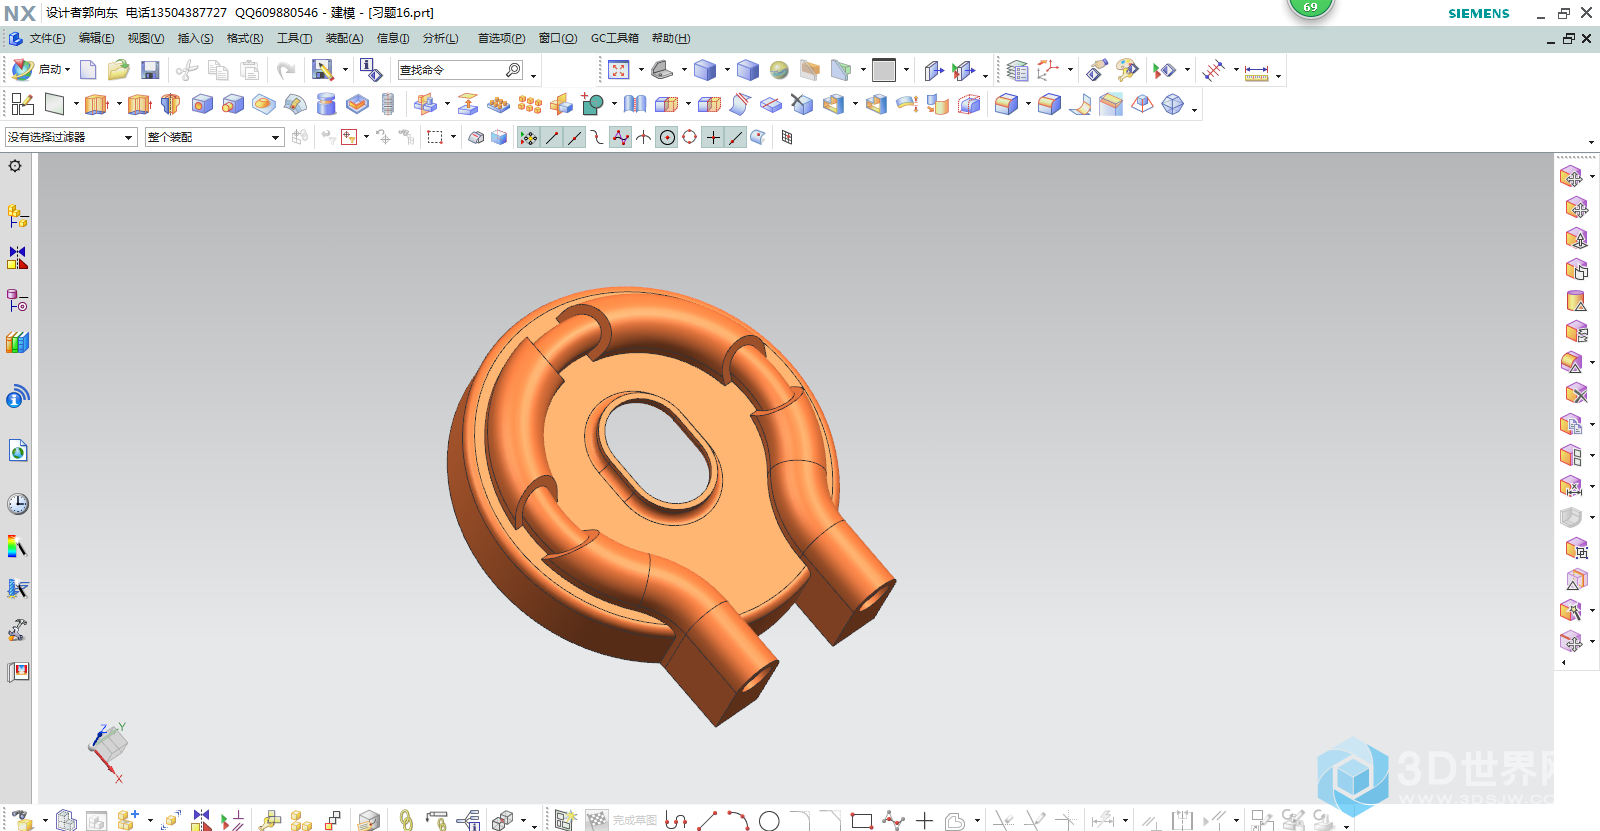Toggle Control Point snap
The image size is (1600, 831).
point(598,138)
